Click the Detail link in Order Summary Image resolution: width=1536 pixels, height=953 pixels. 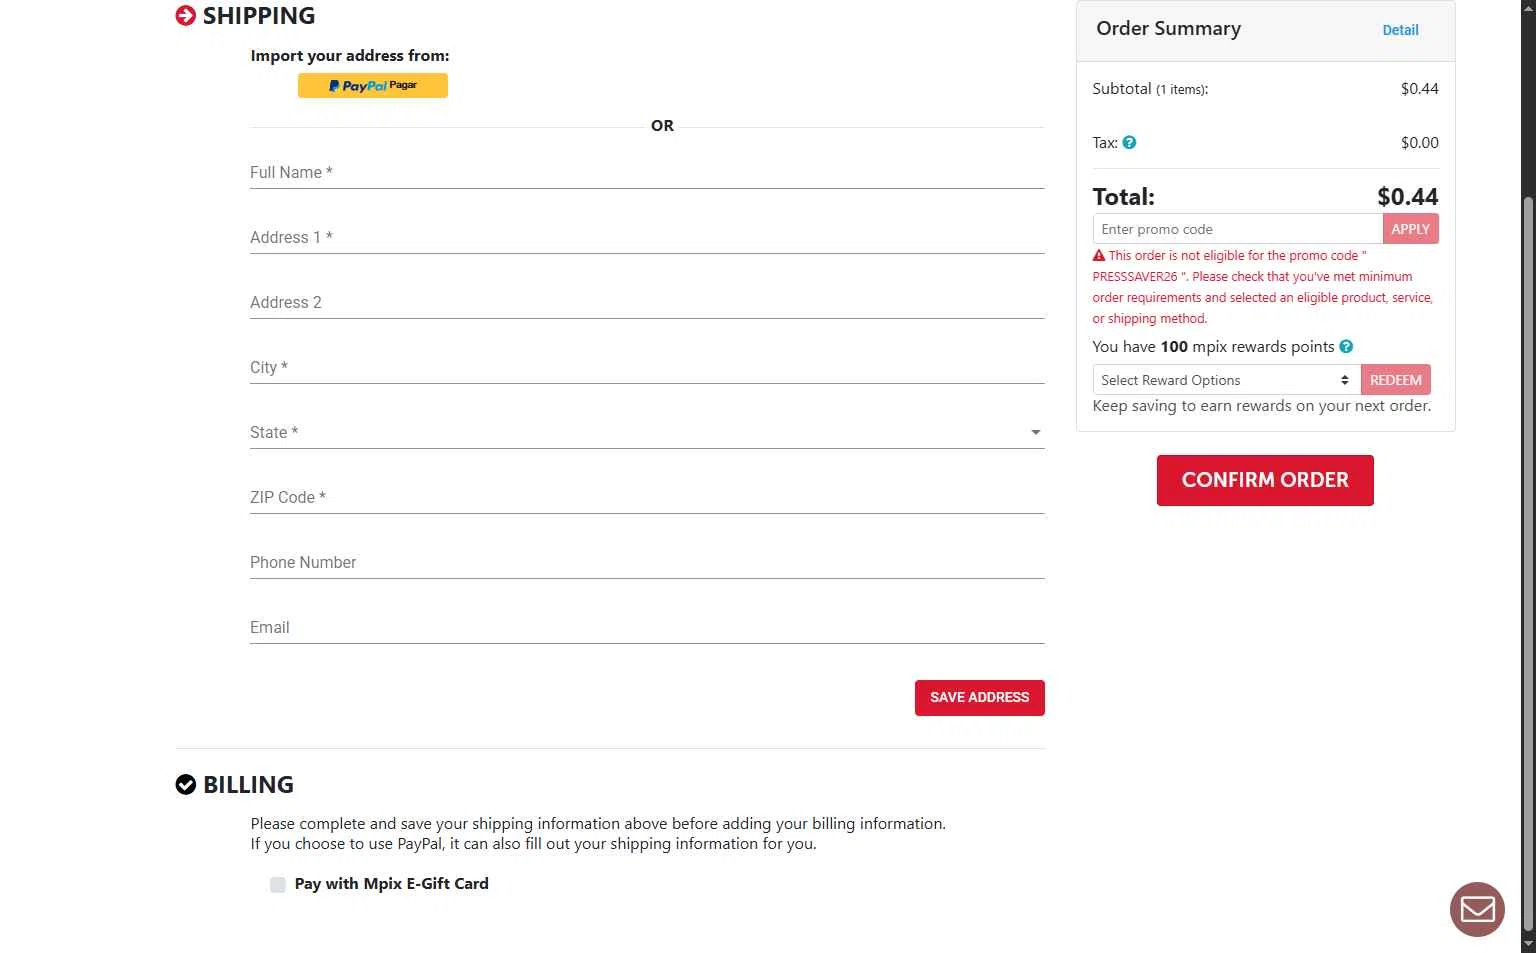point(1400,30)
